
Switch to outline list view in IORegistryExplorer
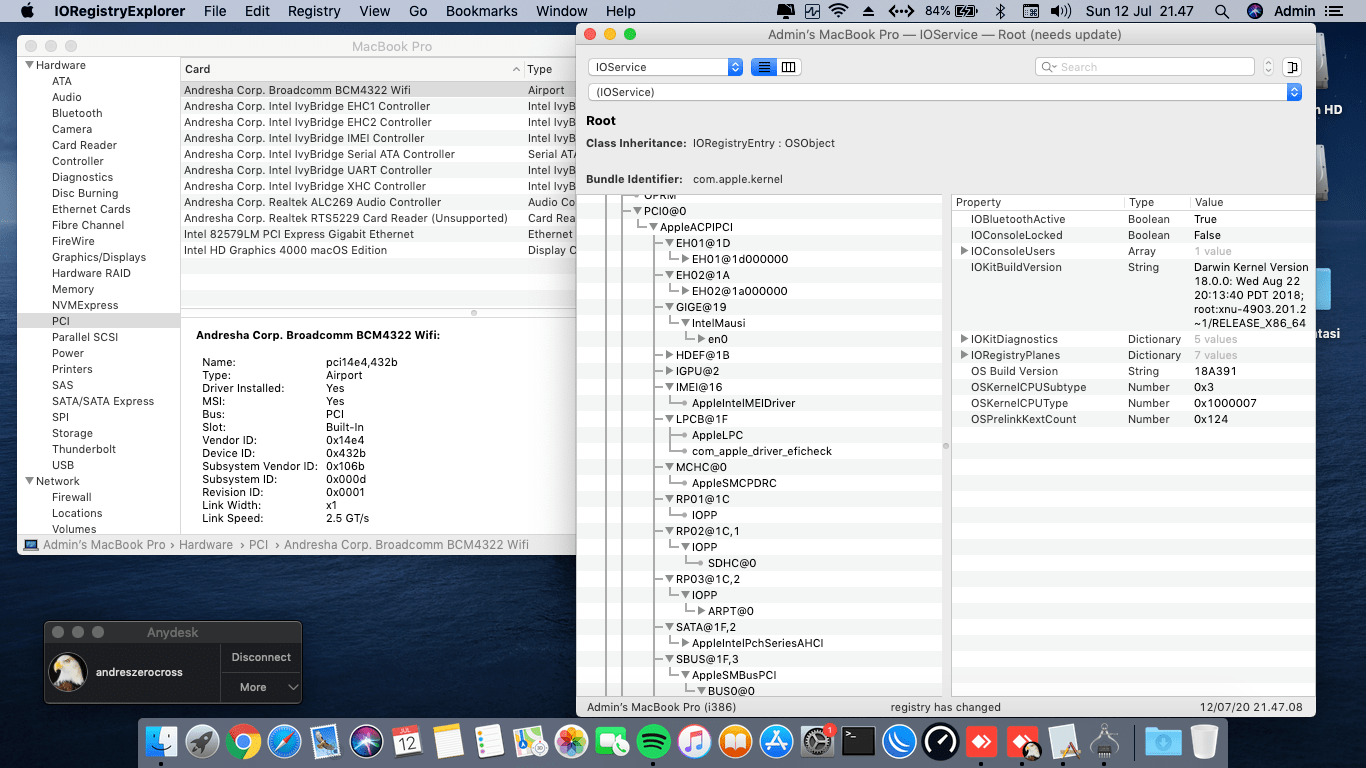(x=764, y=67)
